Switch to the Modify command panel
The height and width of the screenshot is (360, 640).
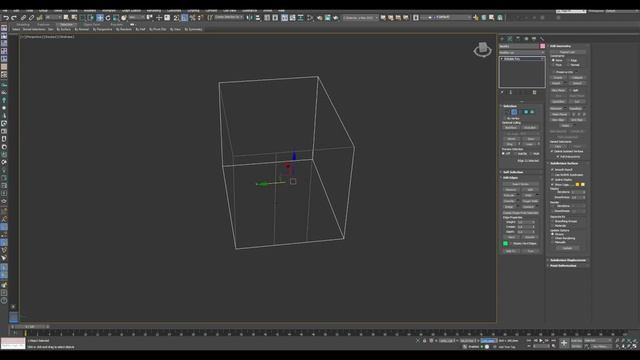point(510,38)
